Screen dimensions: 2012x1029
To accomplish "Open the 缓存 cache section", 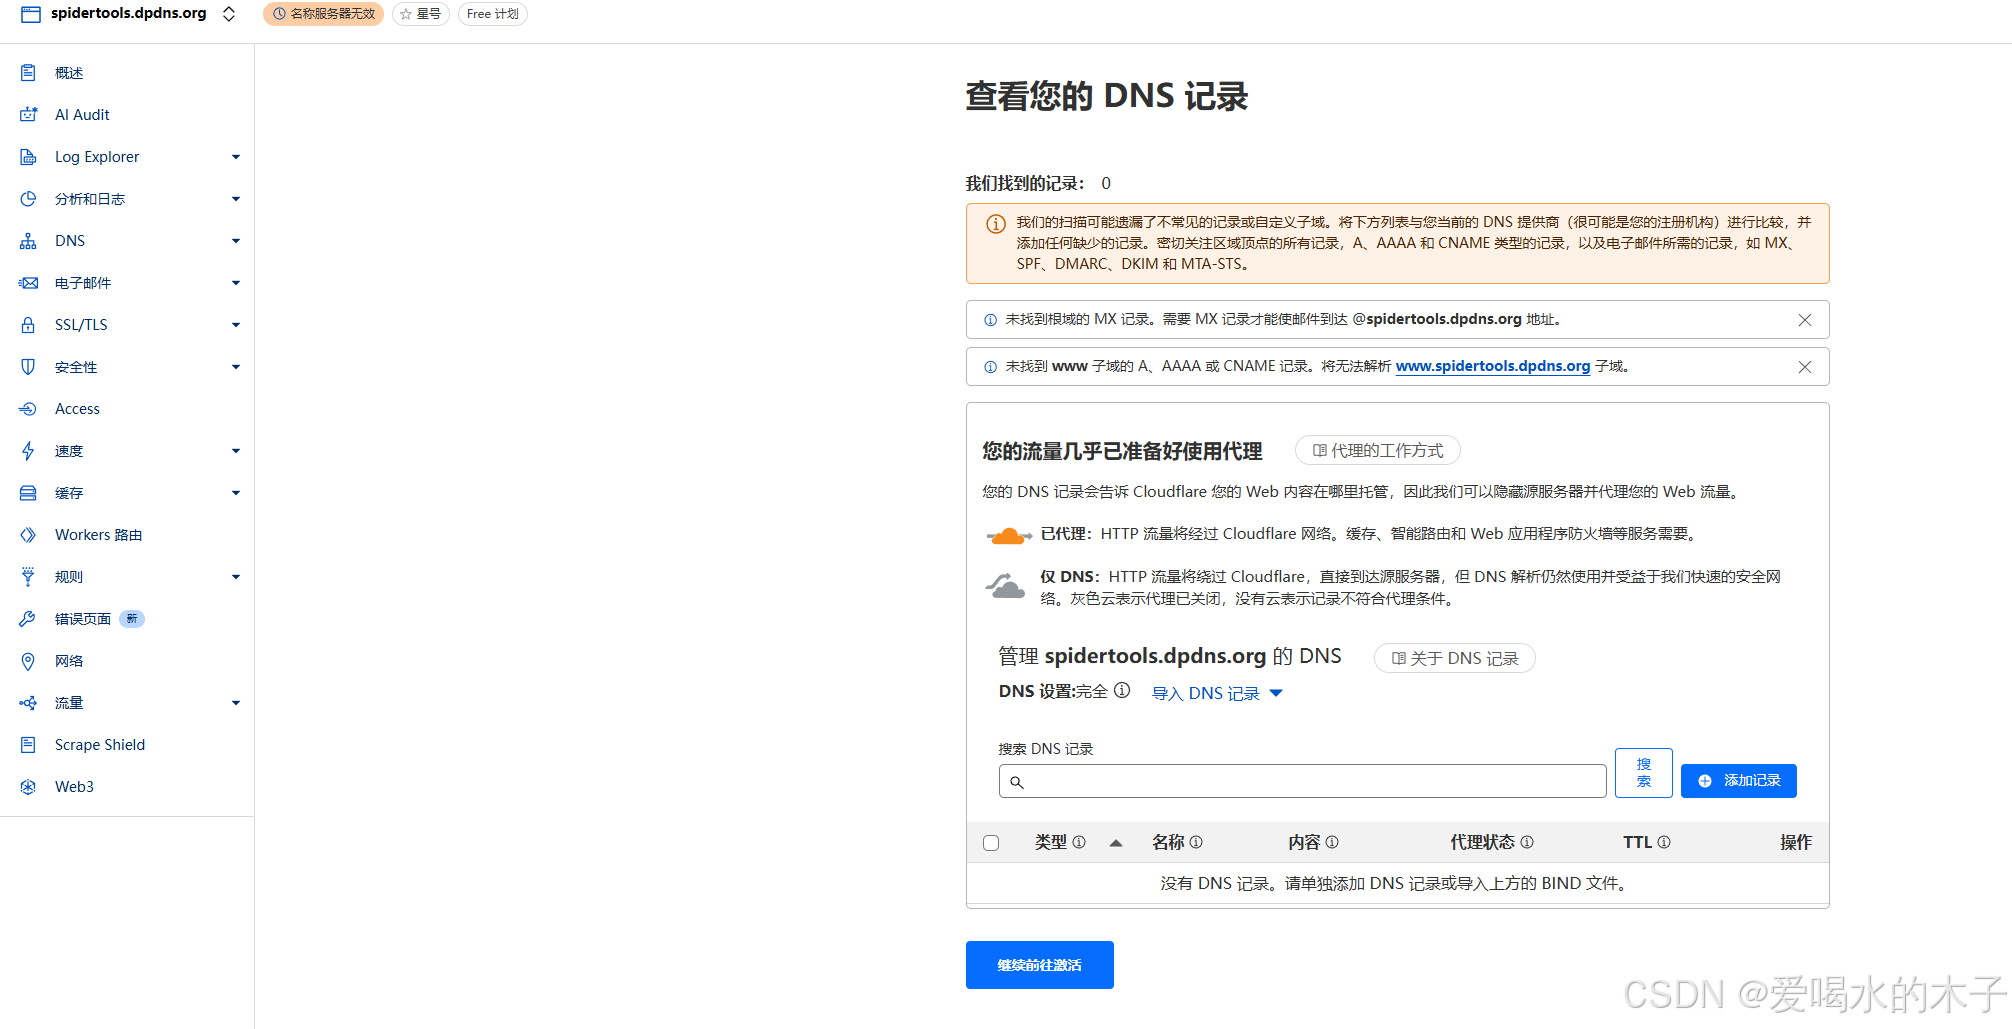I will coord(69,492).
